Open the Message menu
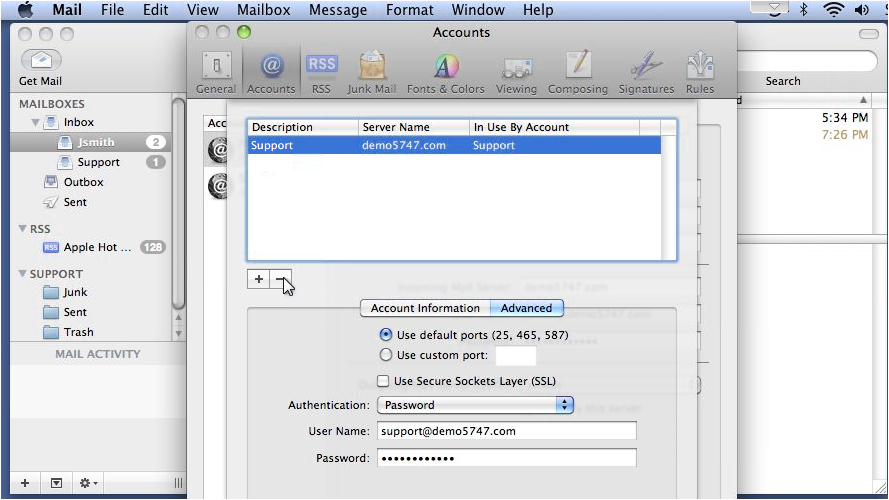This screenshot has width=889, height=500. pyautogui.click(x=338, y=10)
